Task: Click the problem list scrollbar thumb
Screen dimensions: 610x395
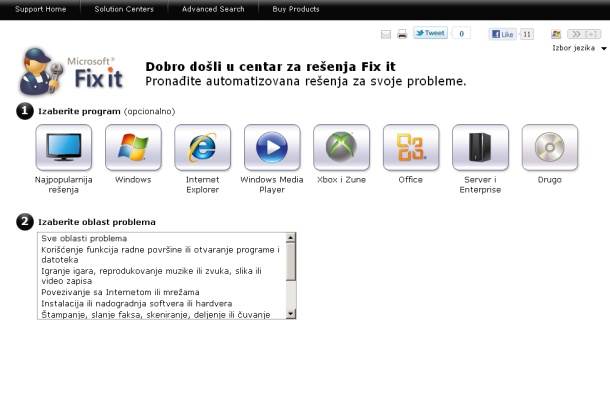Action: (291, 262)
